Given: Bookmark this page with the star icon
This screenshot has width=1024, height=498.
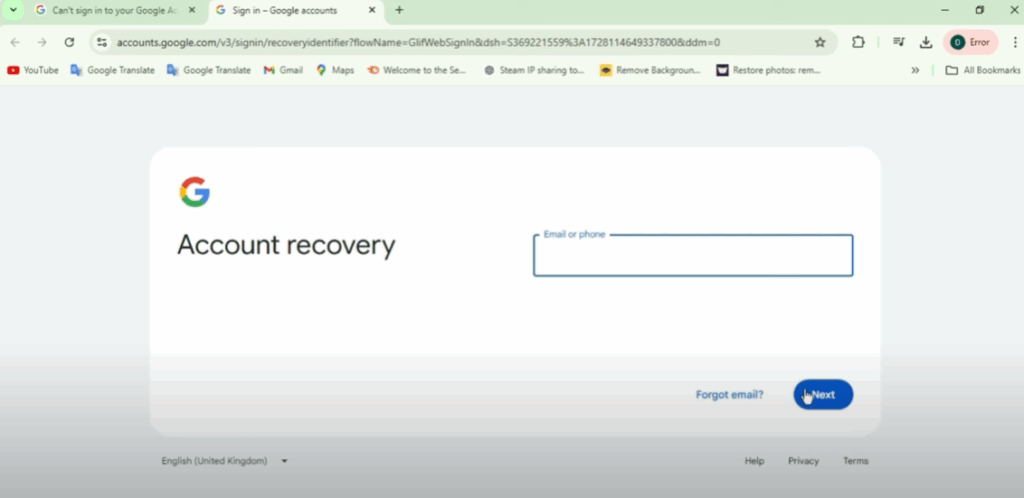Looking at the screenshot, I should pos(820,42).
